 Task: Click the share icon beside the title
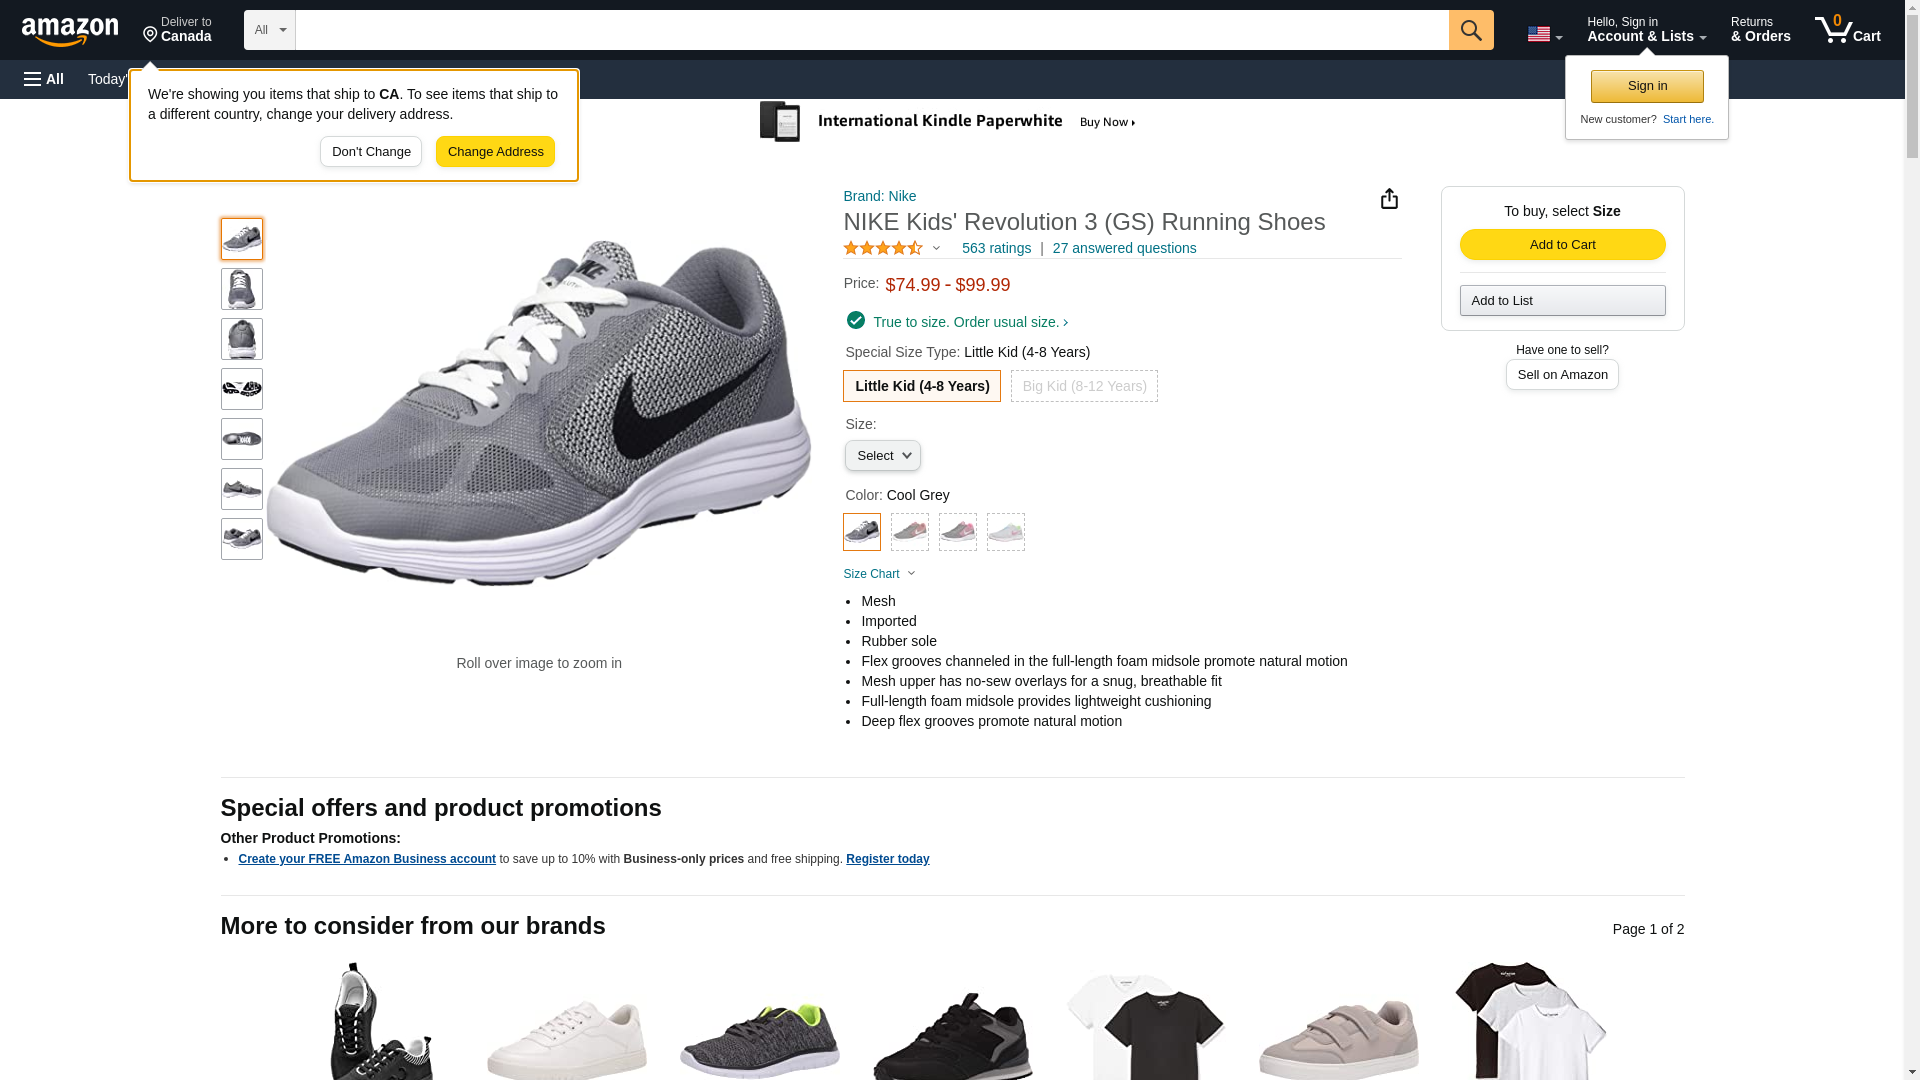point(1389,199)
